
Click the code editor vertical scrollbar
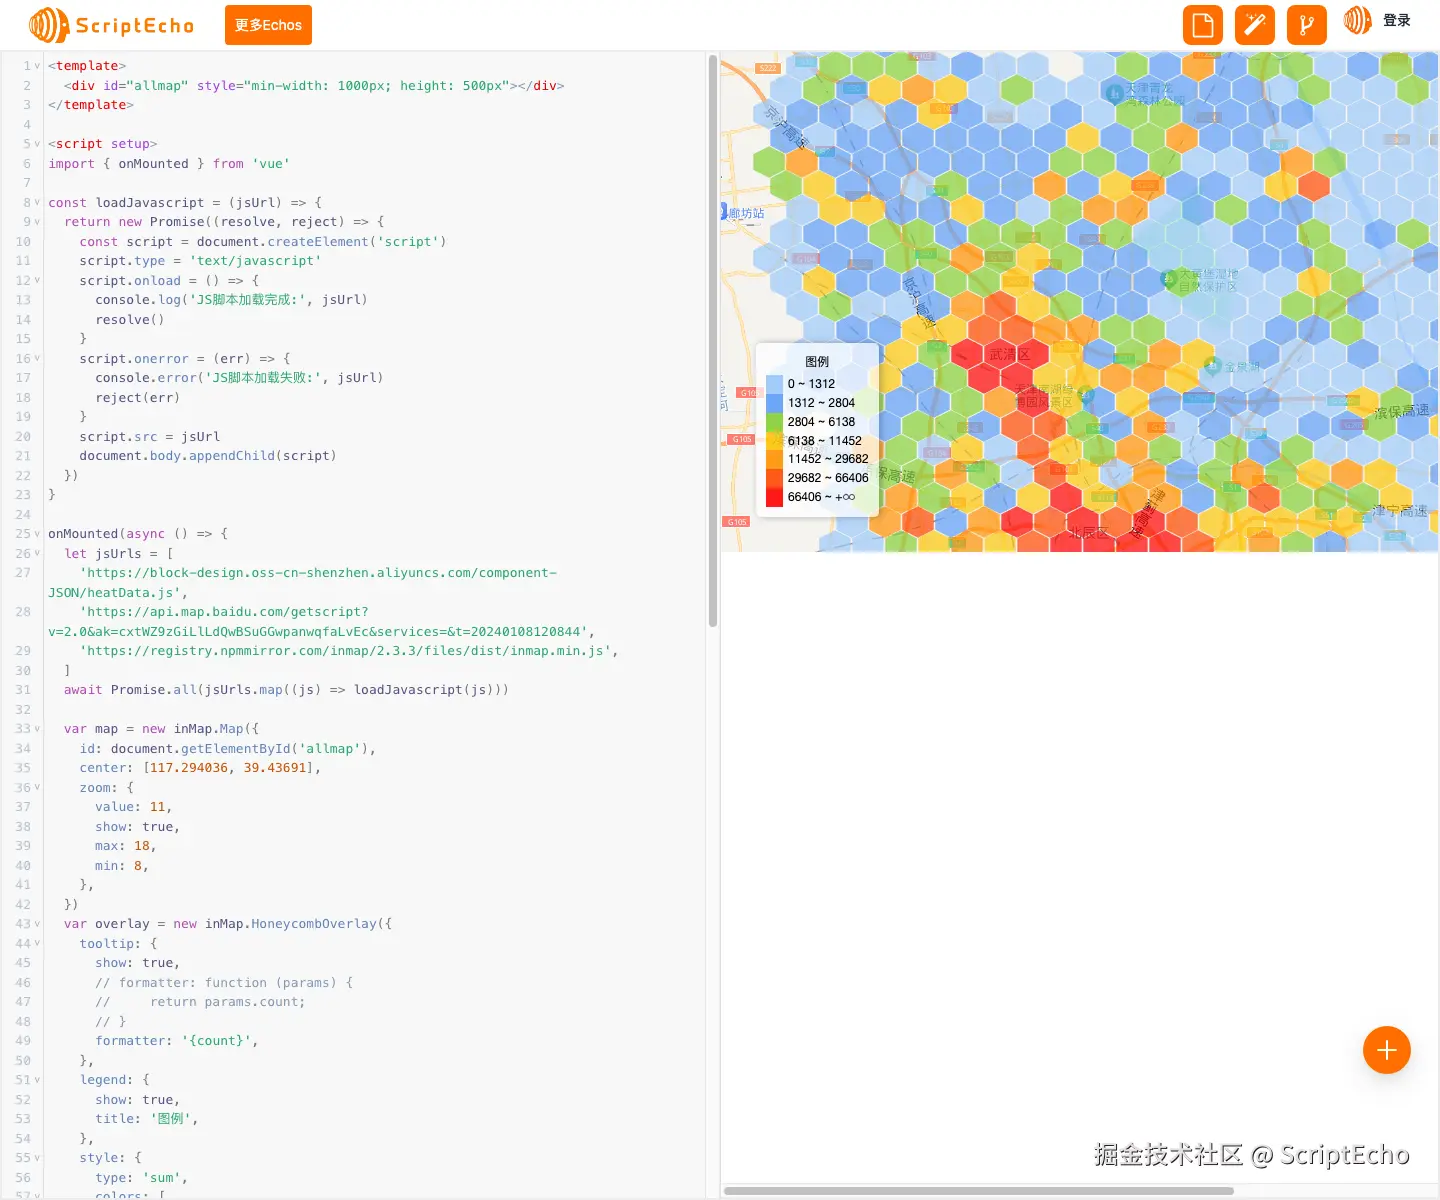(713, 340)
